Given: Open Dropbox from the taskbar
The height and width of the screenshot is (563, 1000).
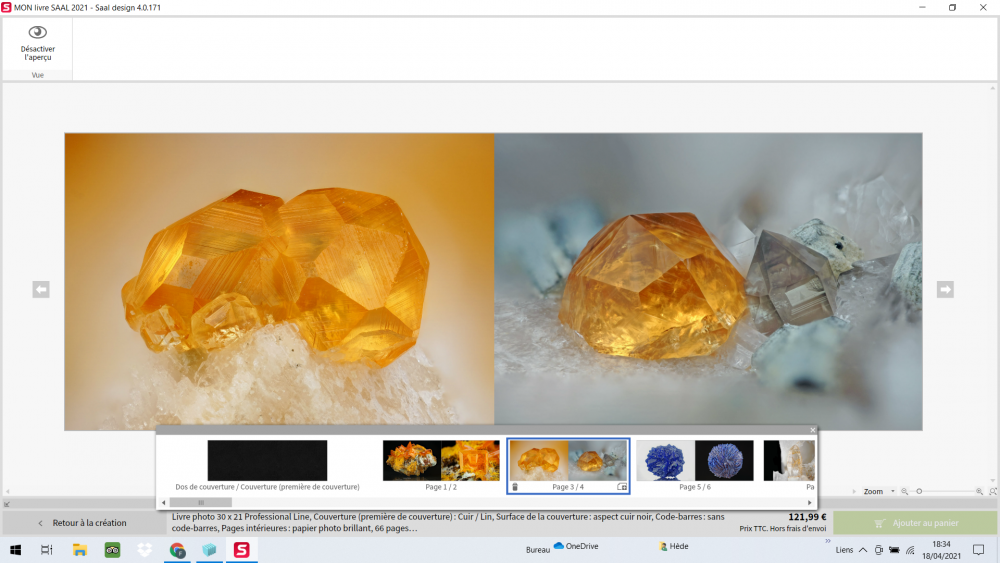Looking at the screenshot, I should point(145,549).
